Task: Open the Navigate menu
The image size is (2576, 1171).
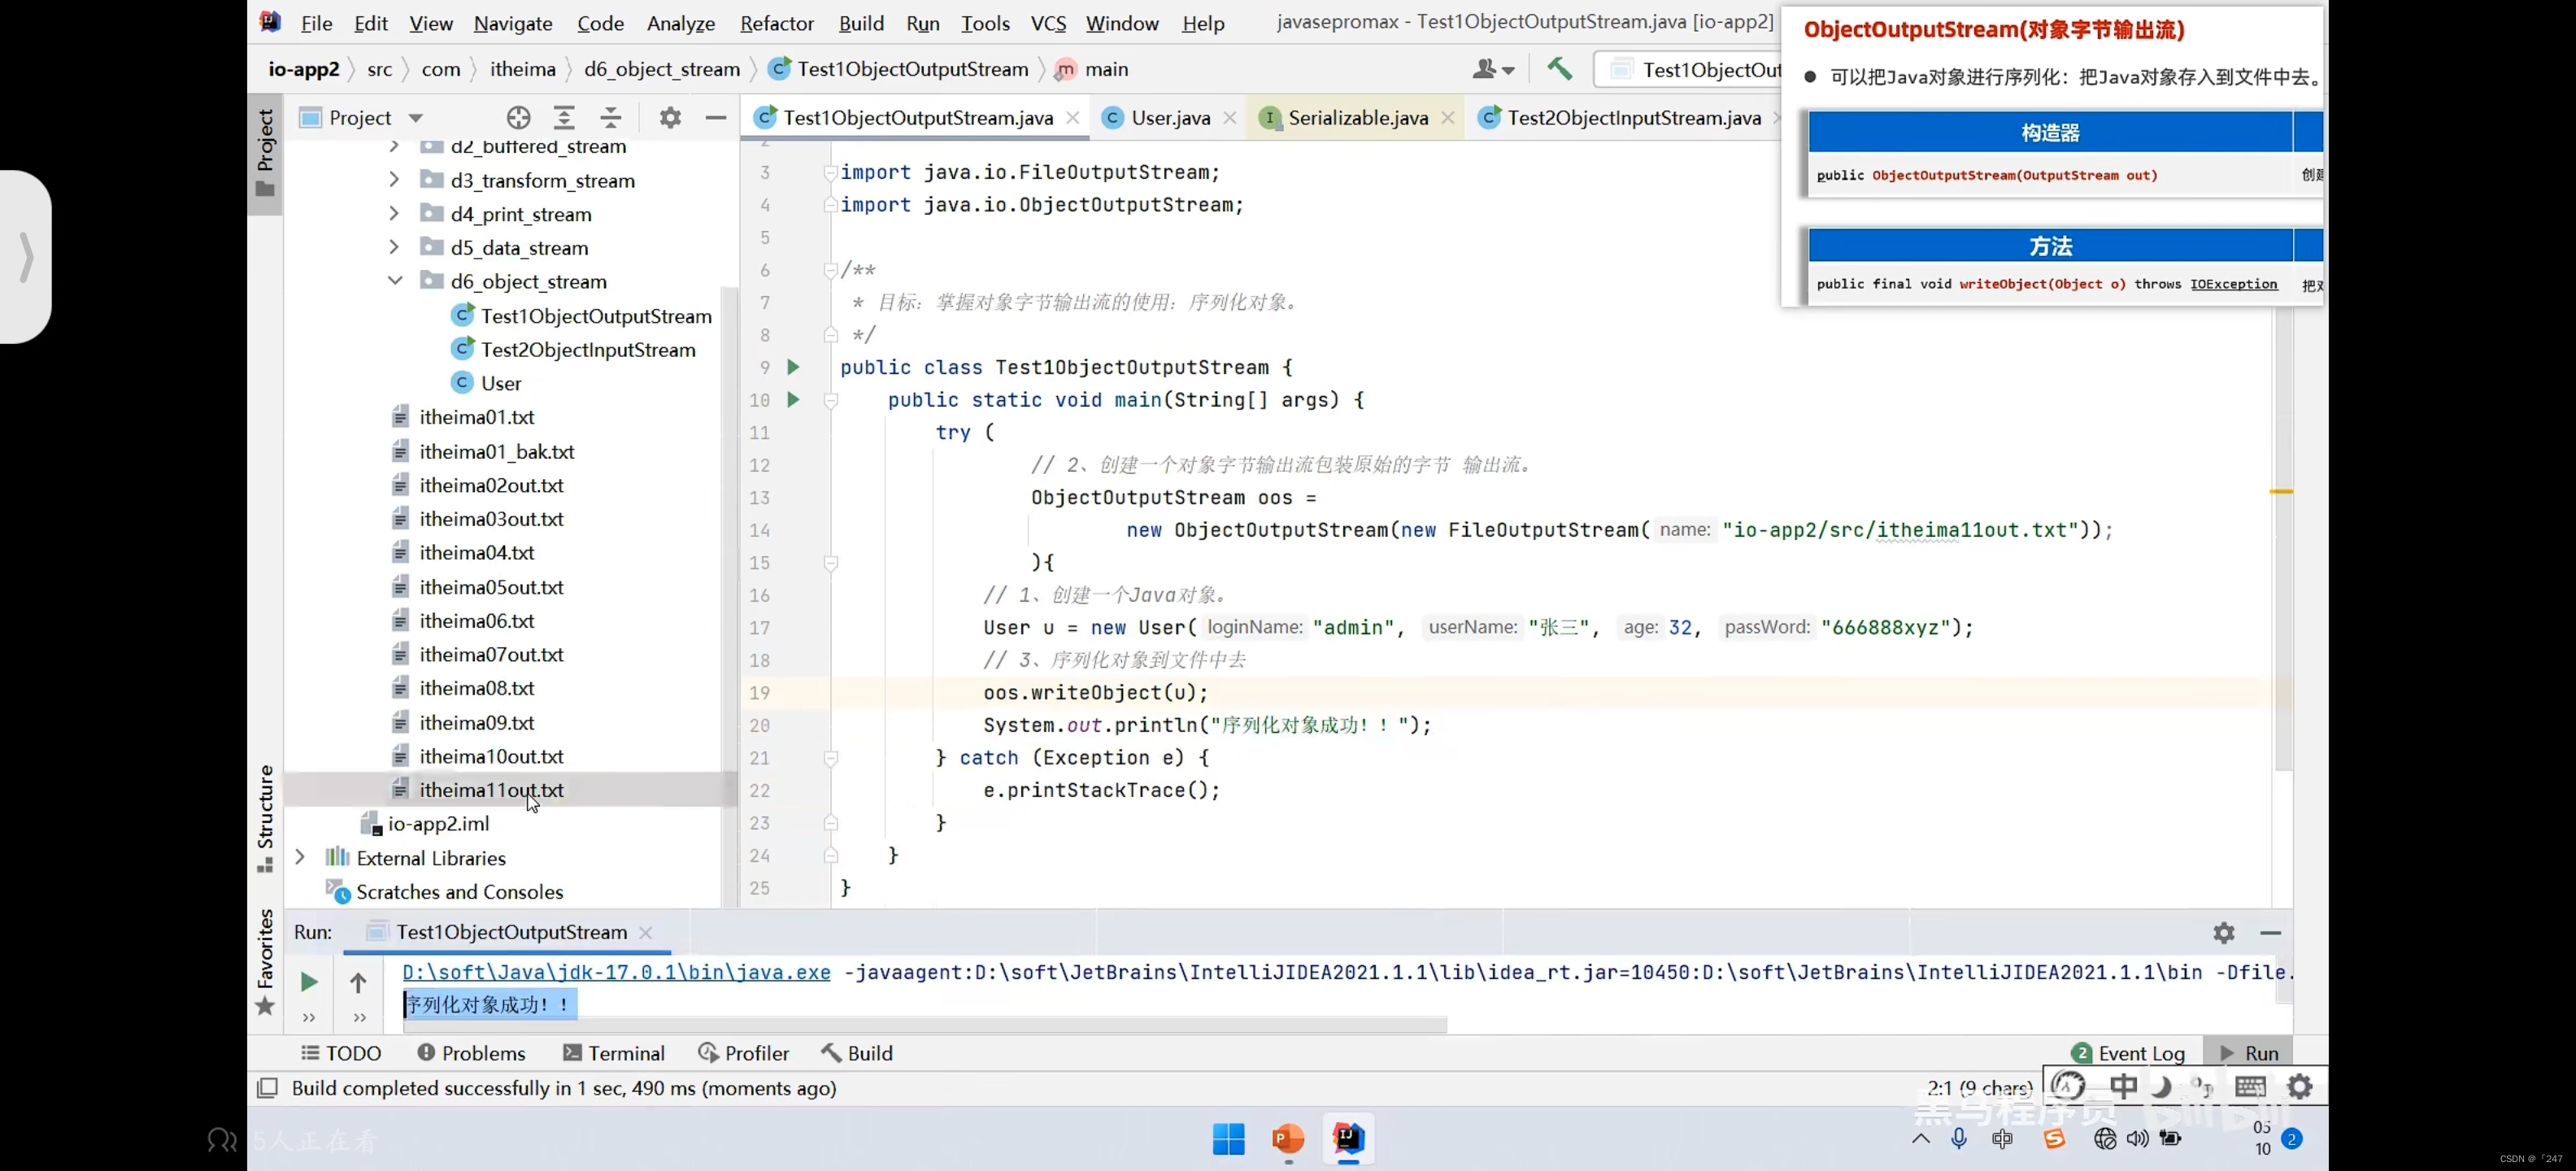Action: (x=513, y=23)
